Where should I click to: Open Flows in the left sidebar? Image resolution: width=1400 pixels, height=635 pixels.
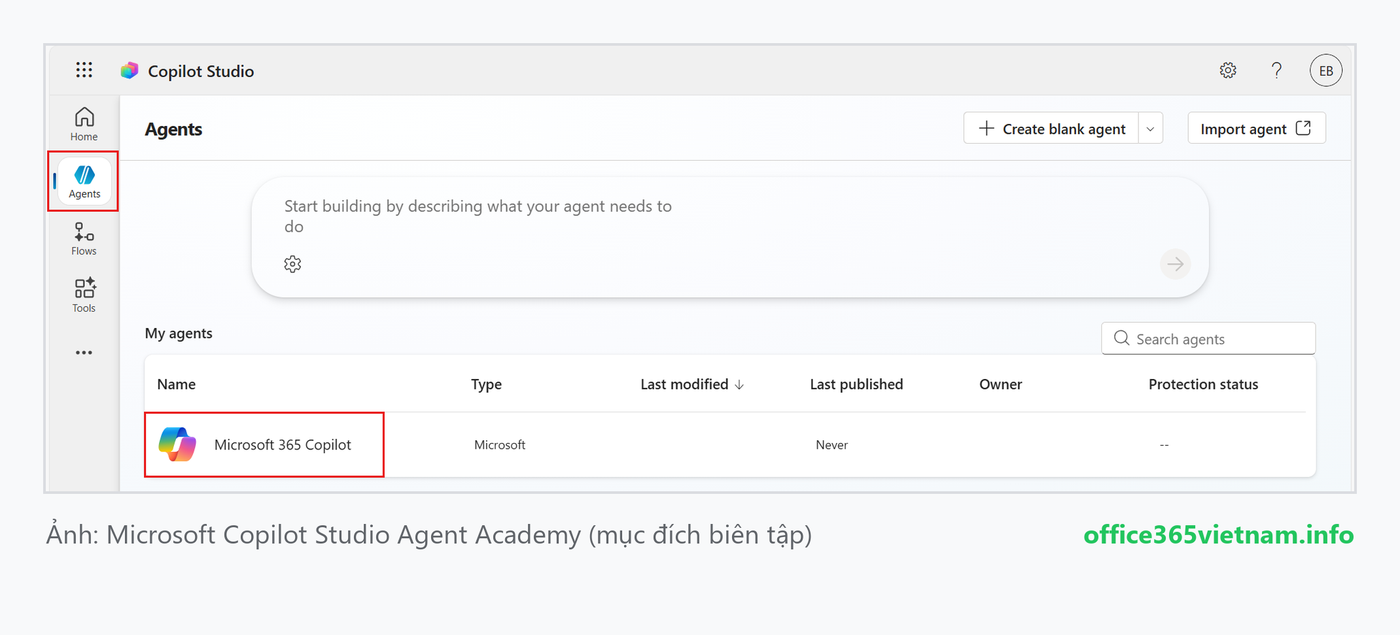tap(84, 239)
